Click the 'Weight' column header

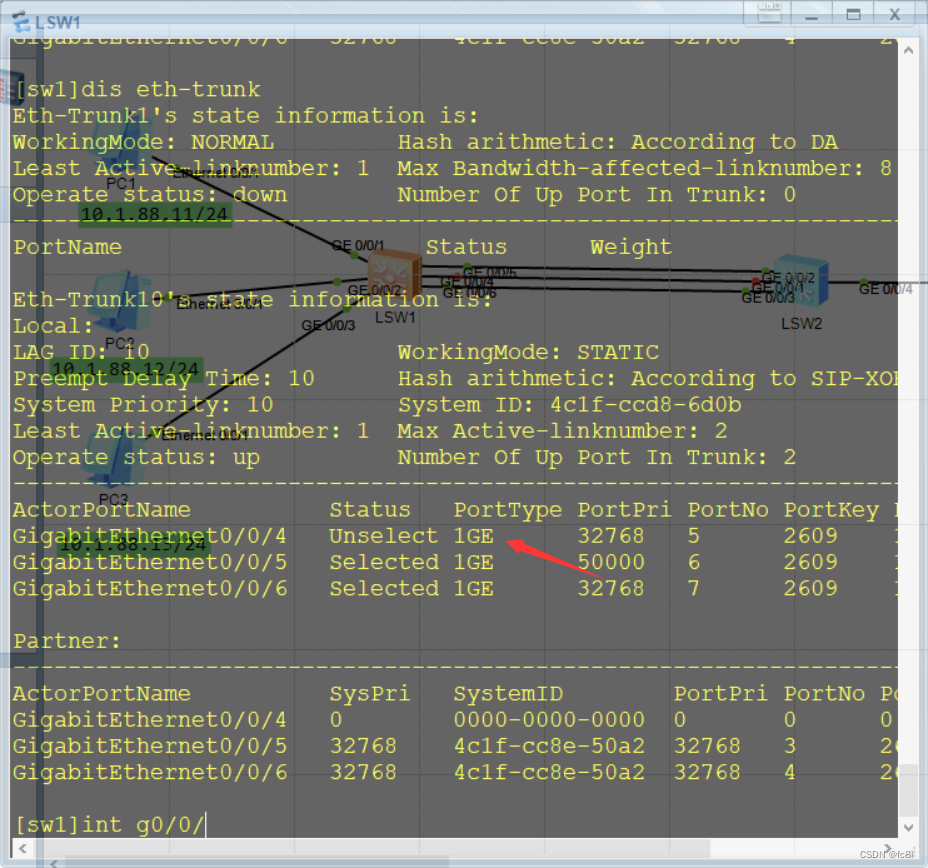[x=631, y=247]
